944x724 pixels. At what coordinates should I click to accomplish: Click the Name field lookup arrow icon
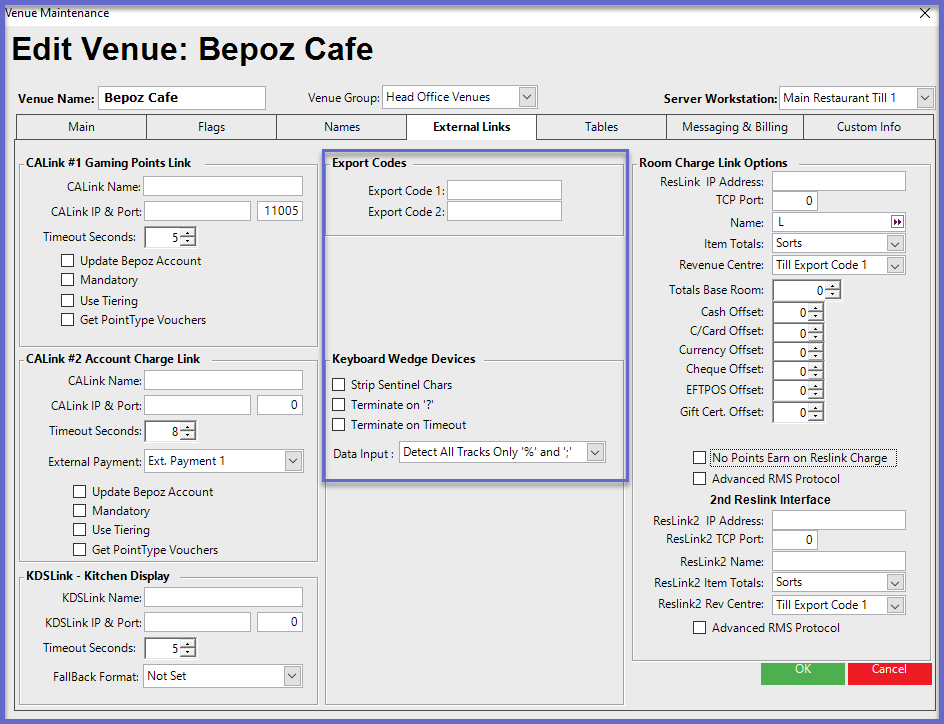click(897, 222)
